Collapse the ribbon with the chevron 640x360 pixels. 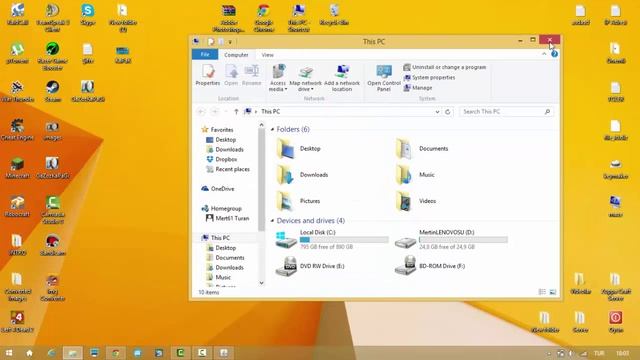(544, 54)
